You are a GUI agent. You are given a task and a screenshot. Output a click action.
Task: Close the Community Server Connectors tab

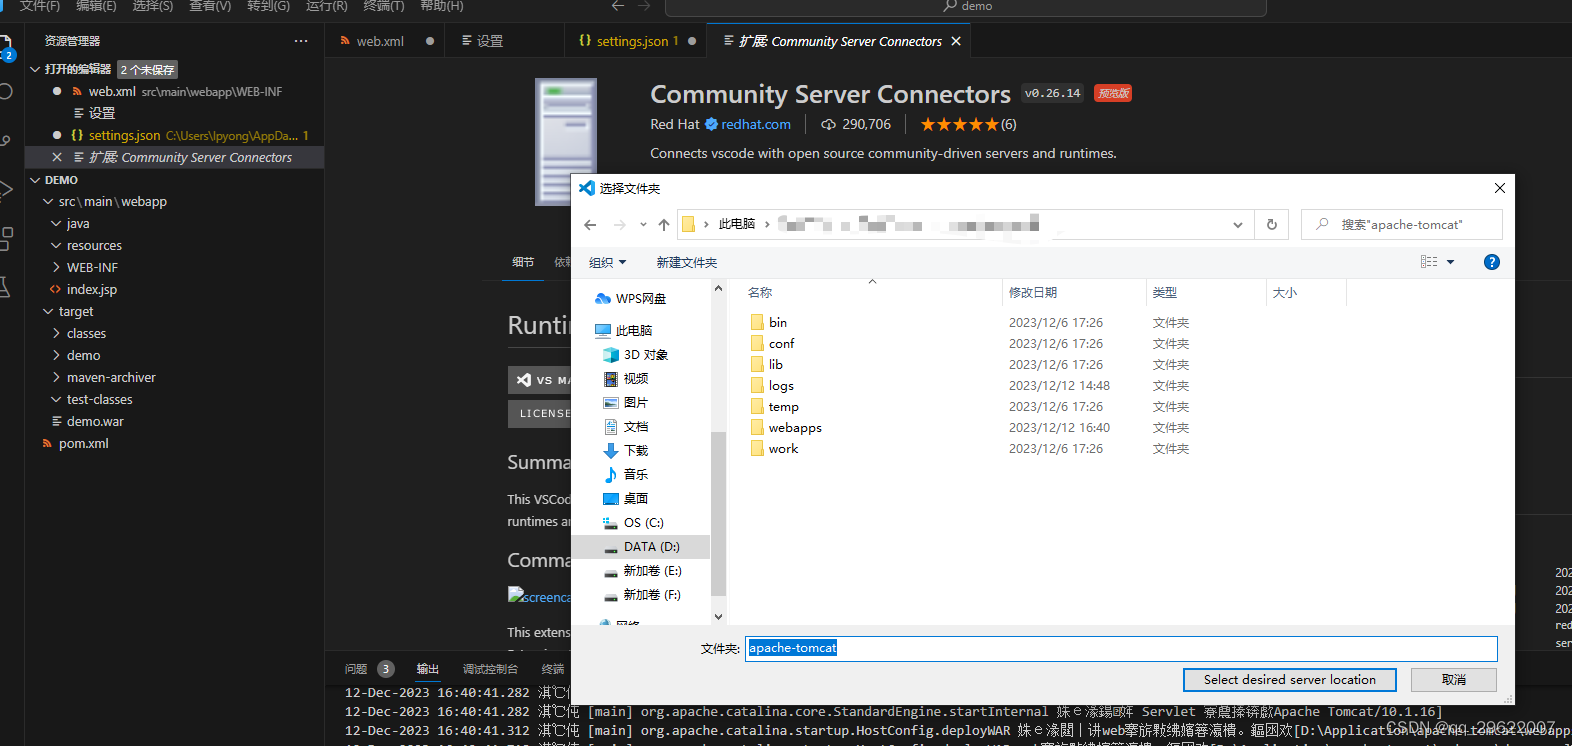click(956, 41)
